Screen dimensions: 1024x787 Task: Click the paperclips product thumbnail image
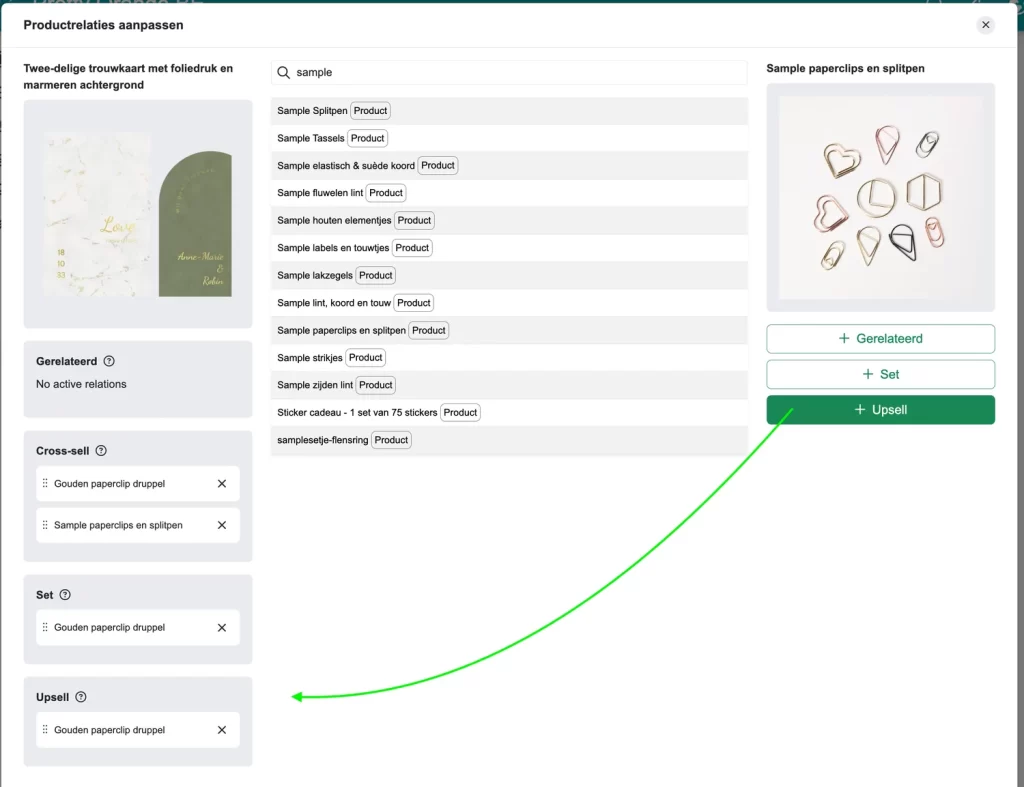(880, 196)
